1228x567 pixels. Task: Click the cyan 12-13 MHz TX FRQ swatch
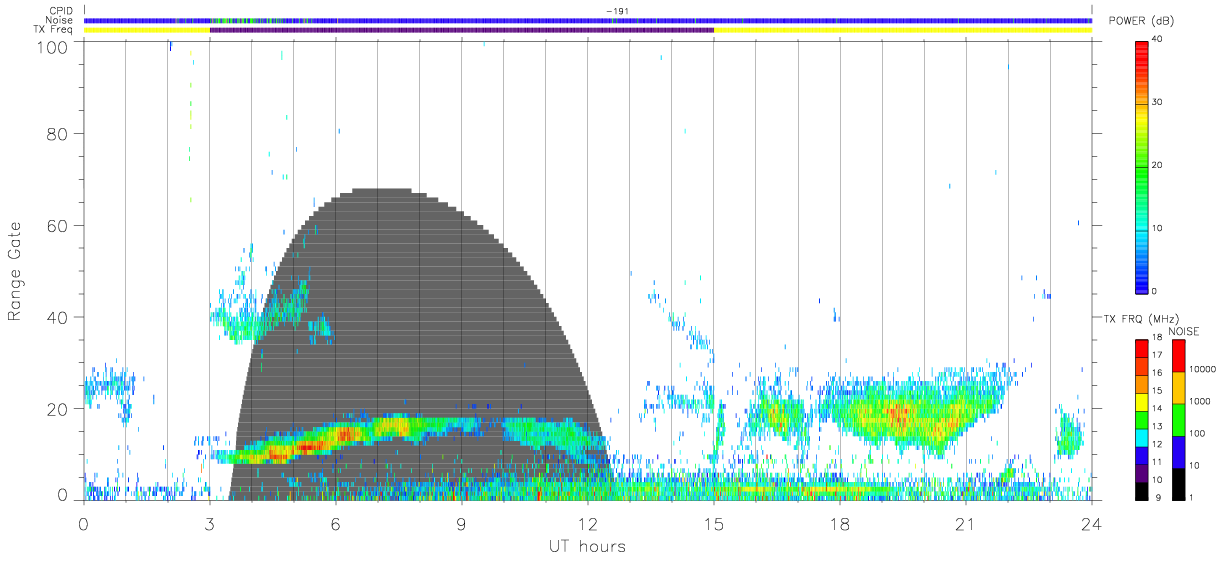(x=1141, y=437)
